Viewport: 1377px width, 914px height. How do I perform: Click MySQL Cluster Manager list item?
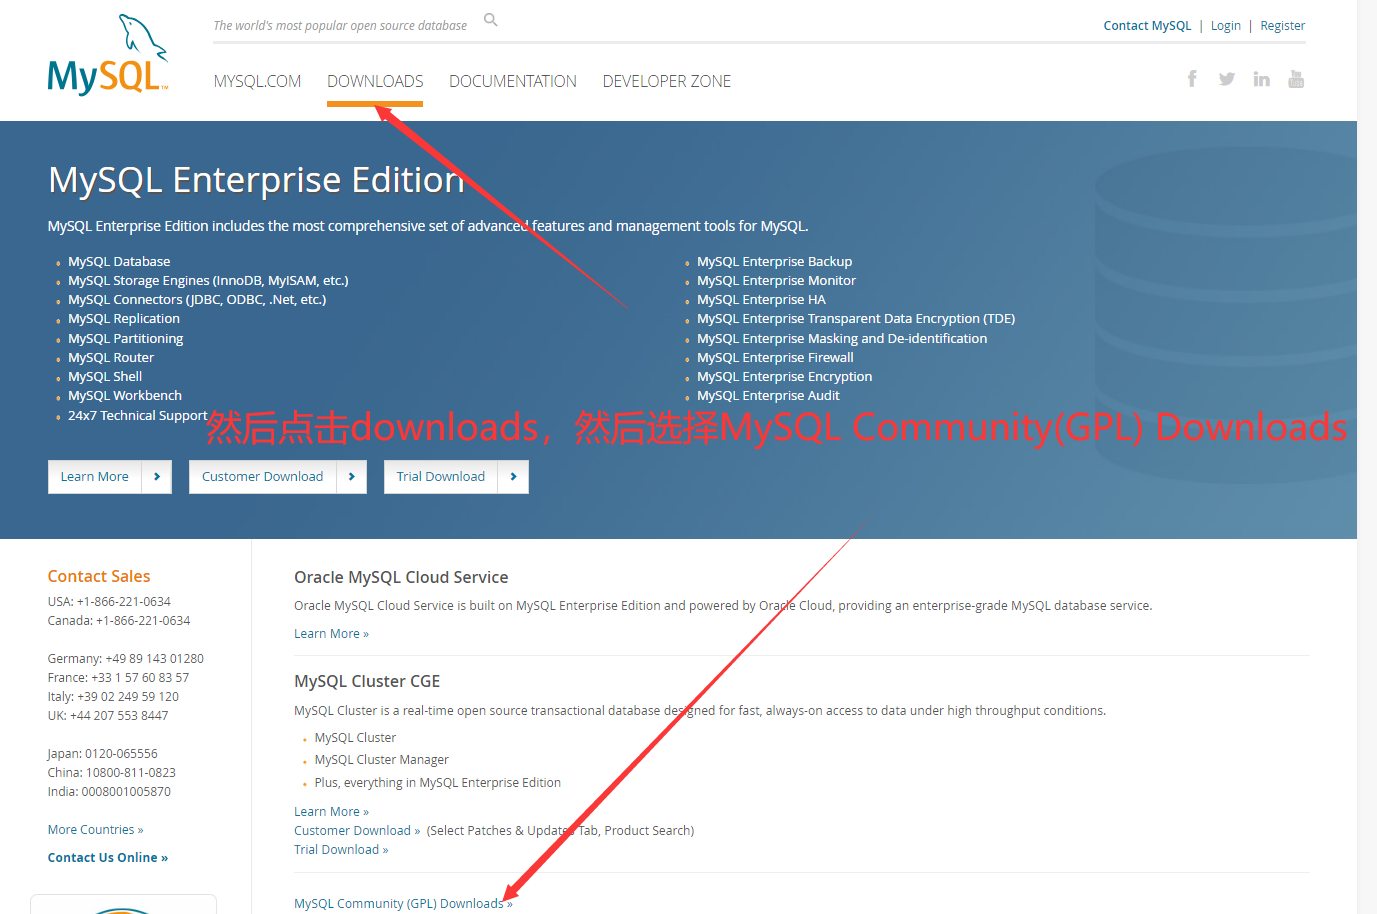pyautogui.click(x=381, y=760)
